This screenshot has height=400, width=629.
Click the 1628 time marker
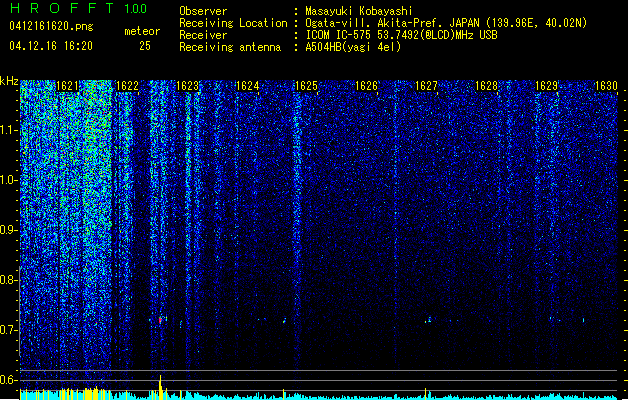tap(486, 86)
